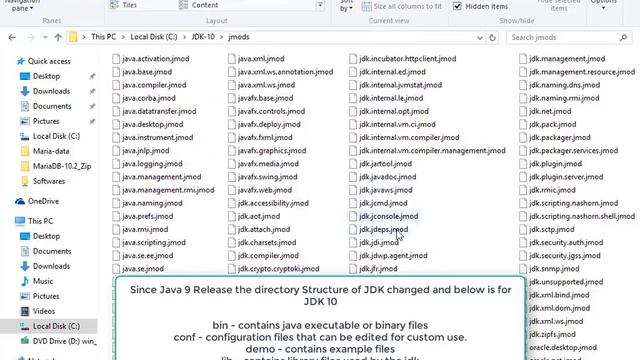Select jdk.incubator.httpclient.jmod file icon
This screenshot has width=640, height=360.
(x=353, y=59)
